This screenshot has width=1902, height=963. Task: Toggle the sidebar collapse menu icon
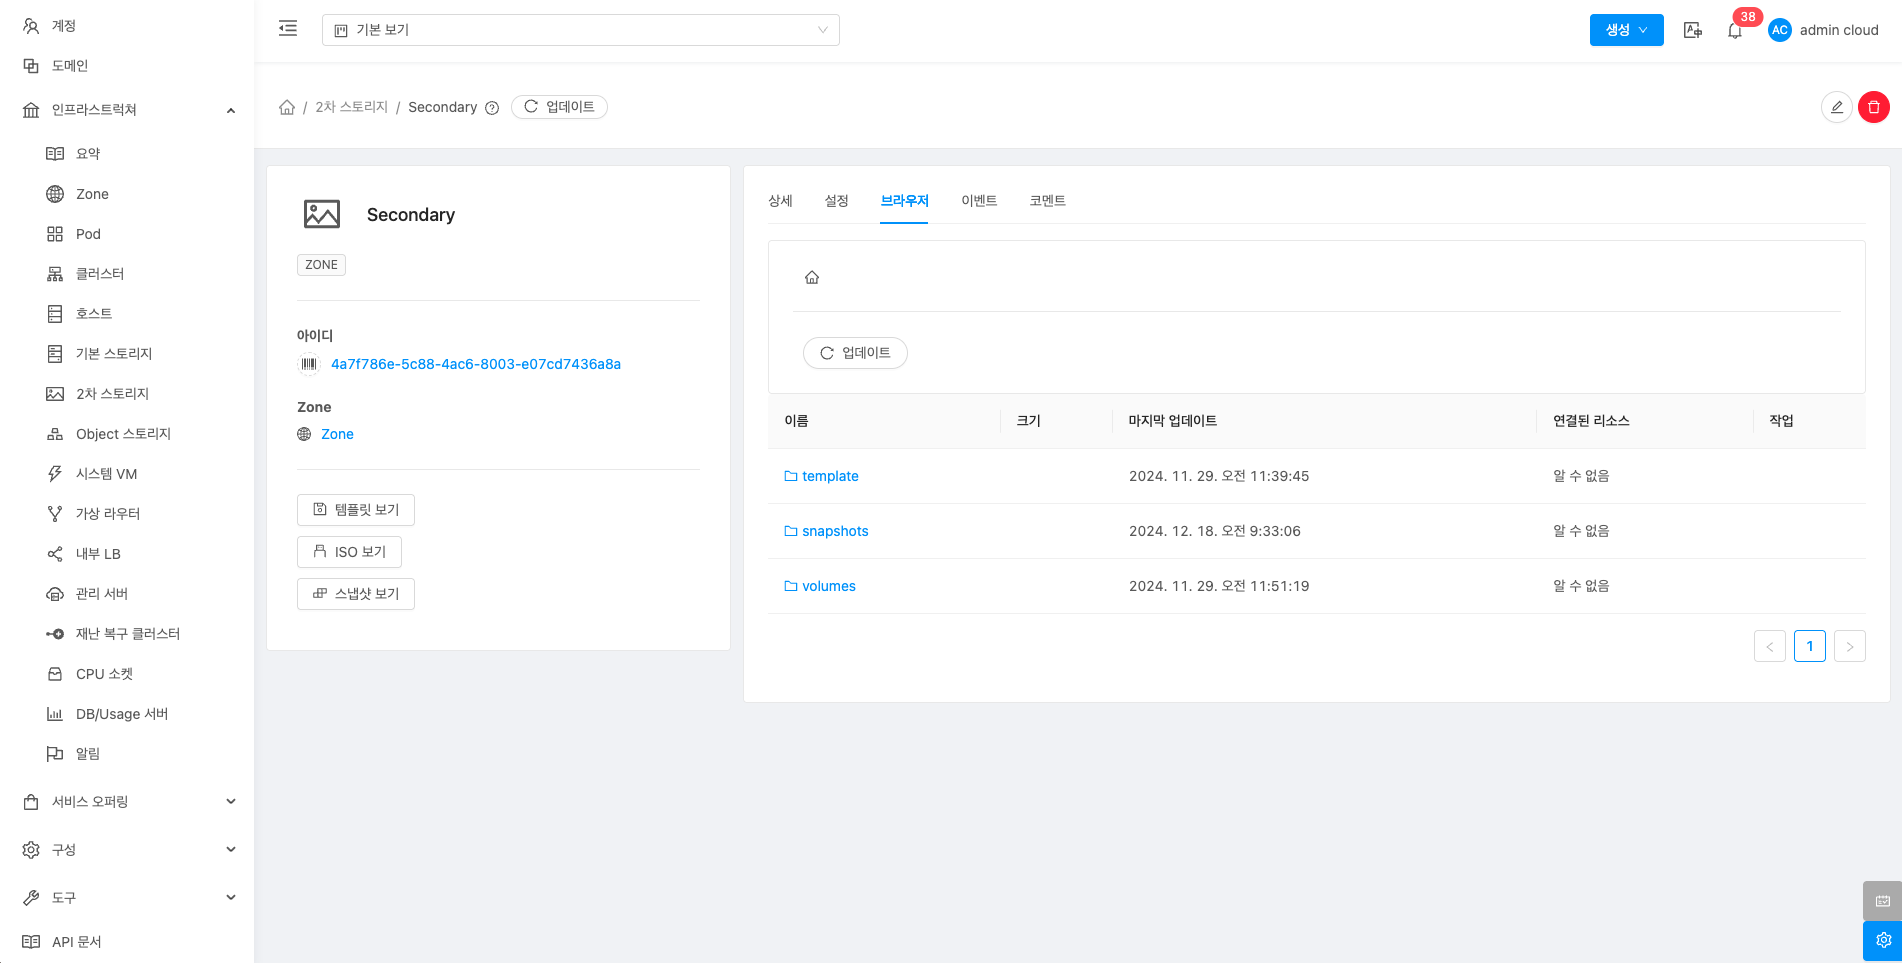[x=288, y=29]
